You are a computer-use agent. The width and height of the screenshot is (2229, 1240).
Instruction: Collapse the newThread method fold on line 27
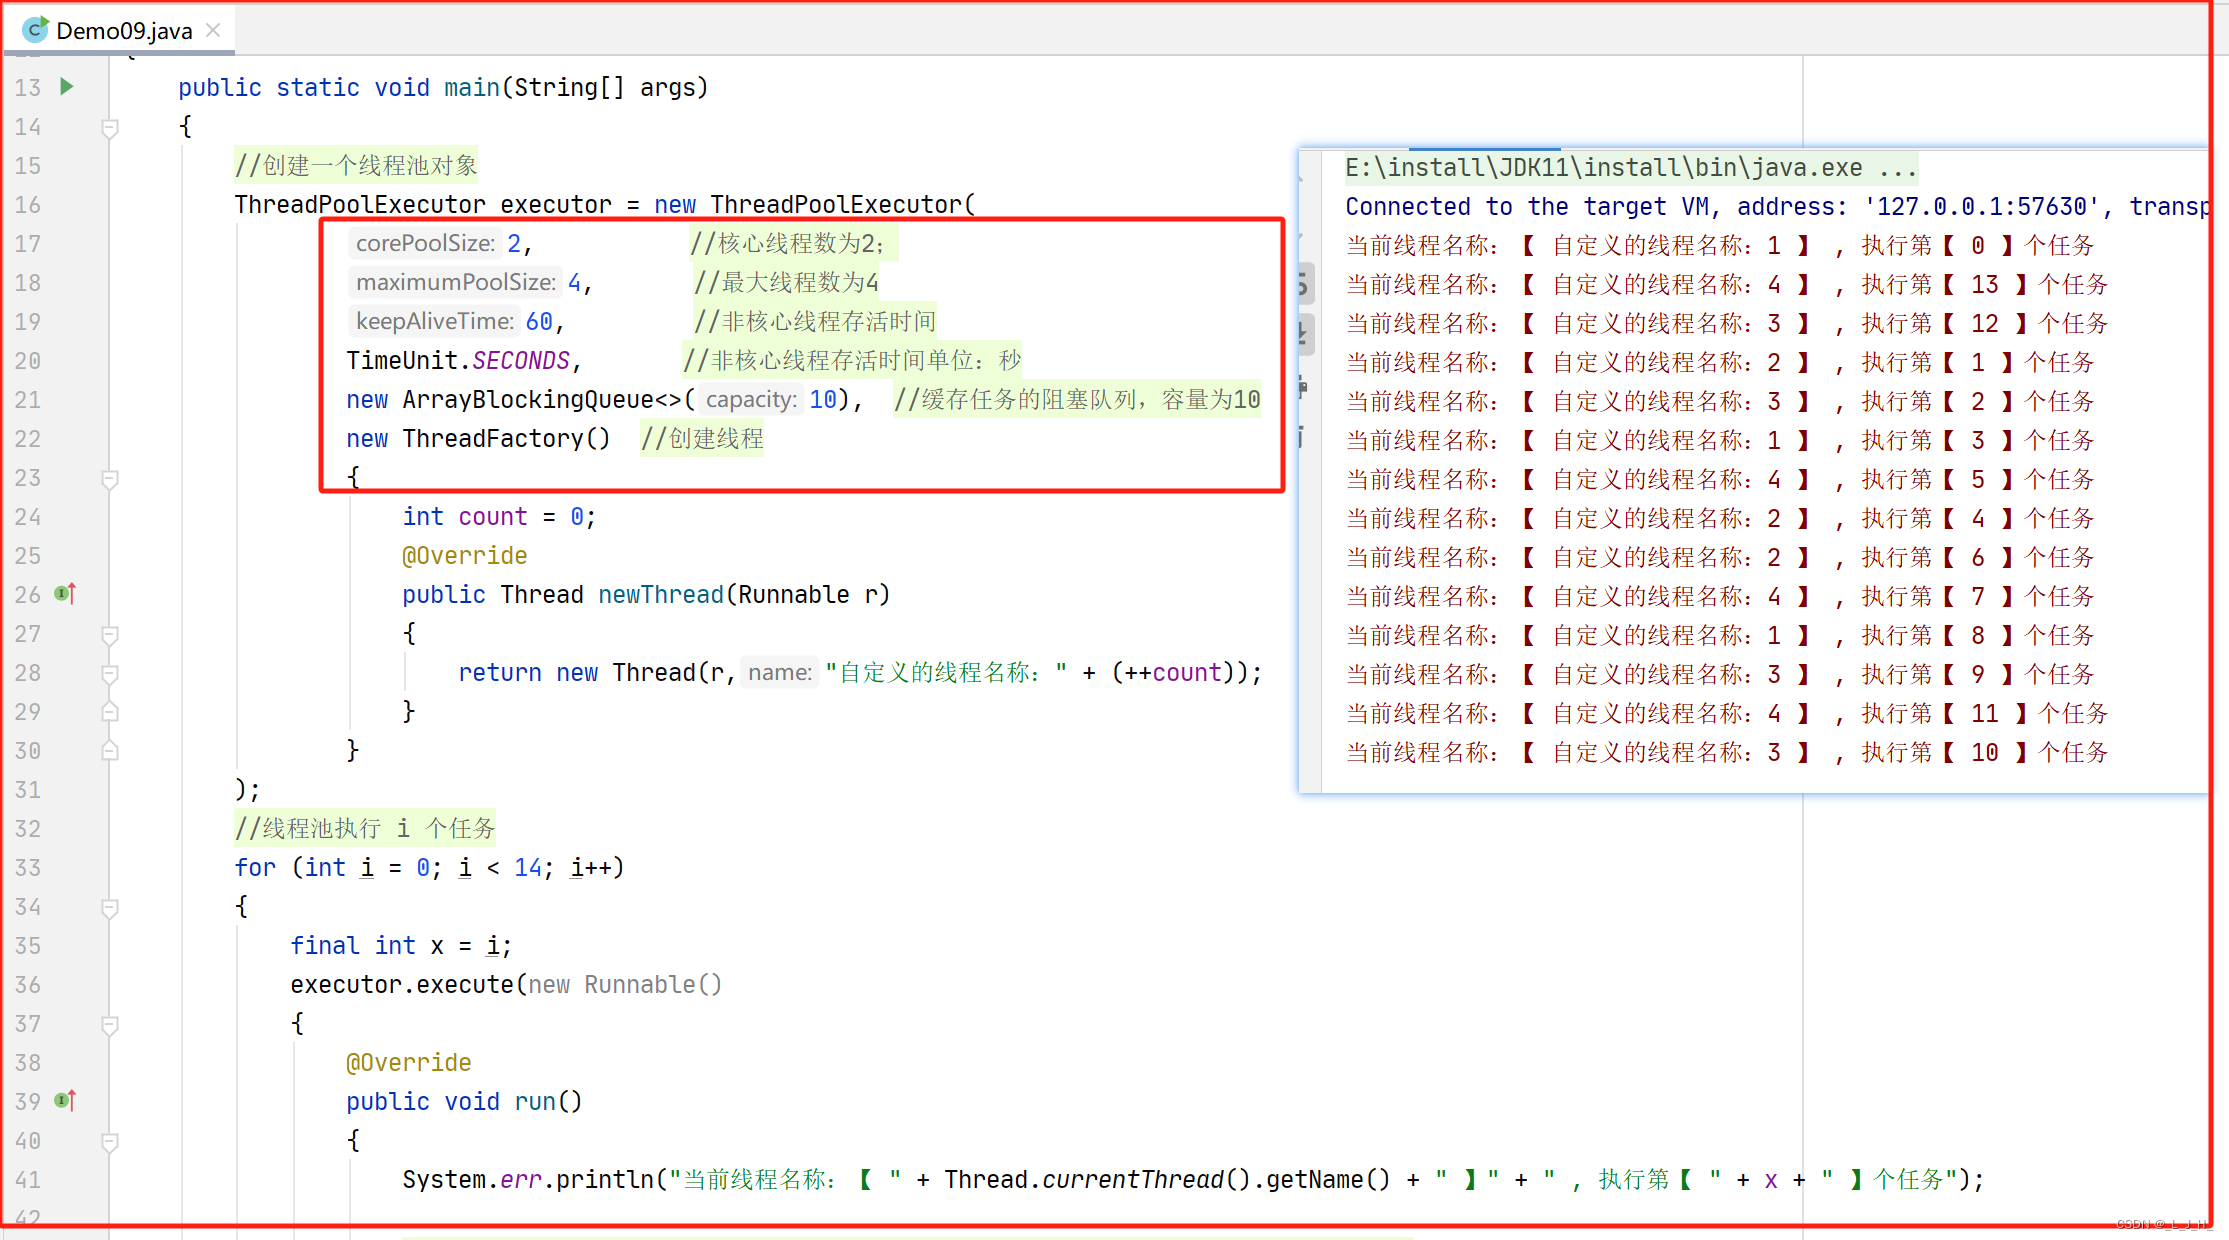coord(110,634)
